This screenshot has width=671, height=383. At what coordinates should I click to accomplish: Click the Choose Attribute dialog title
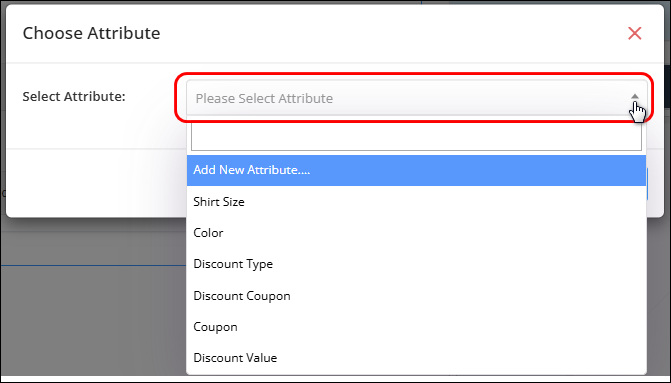coord(91,33)
